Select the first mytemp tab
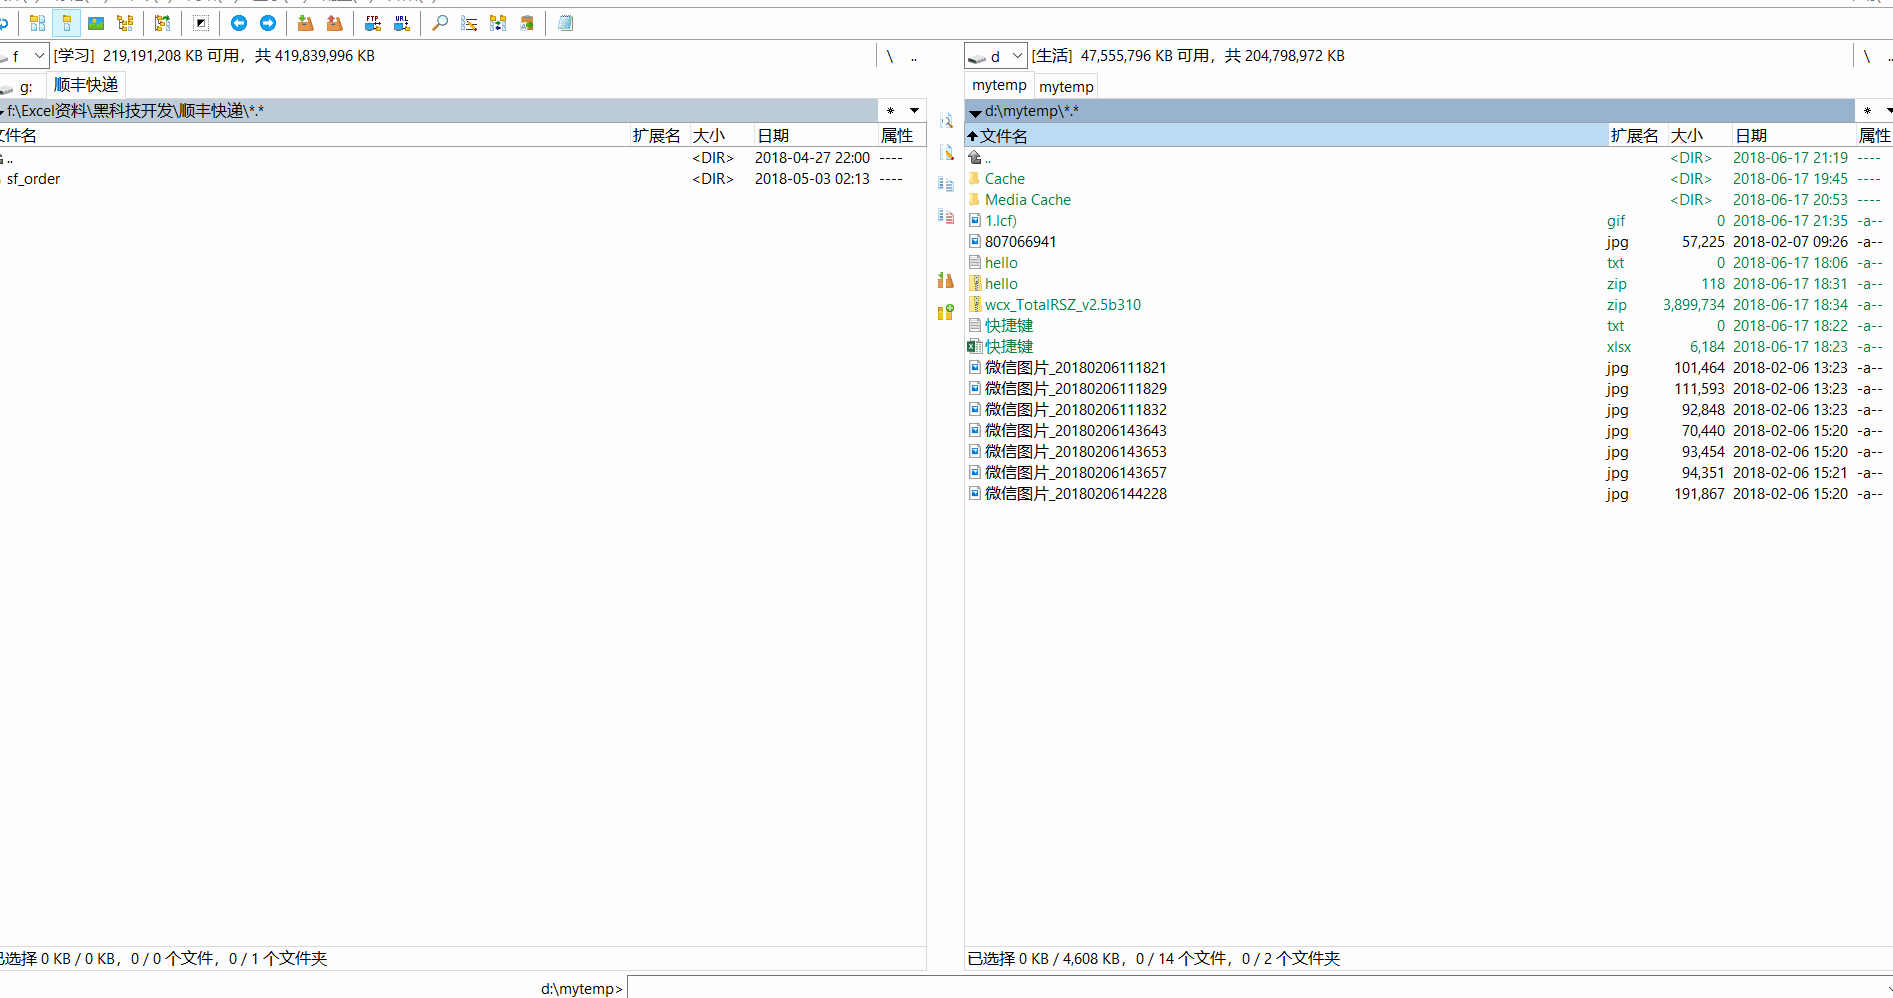The width and height of the screenshot is (1893, 998). click(x=999, y=85)
